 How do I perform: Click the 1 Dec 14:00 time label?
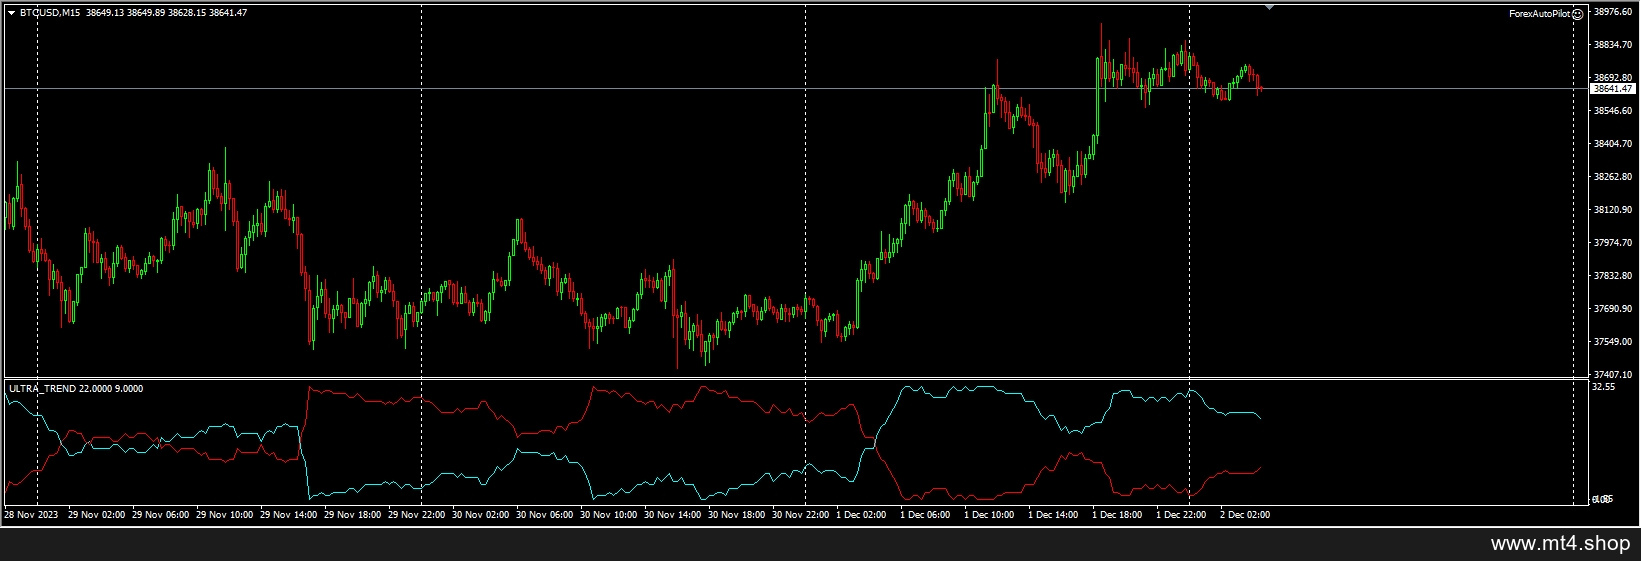(x=1053, y=515)
